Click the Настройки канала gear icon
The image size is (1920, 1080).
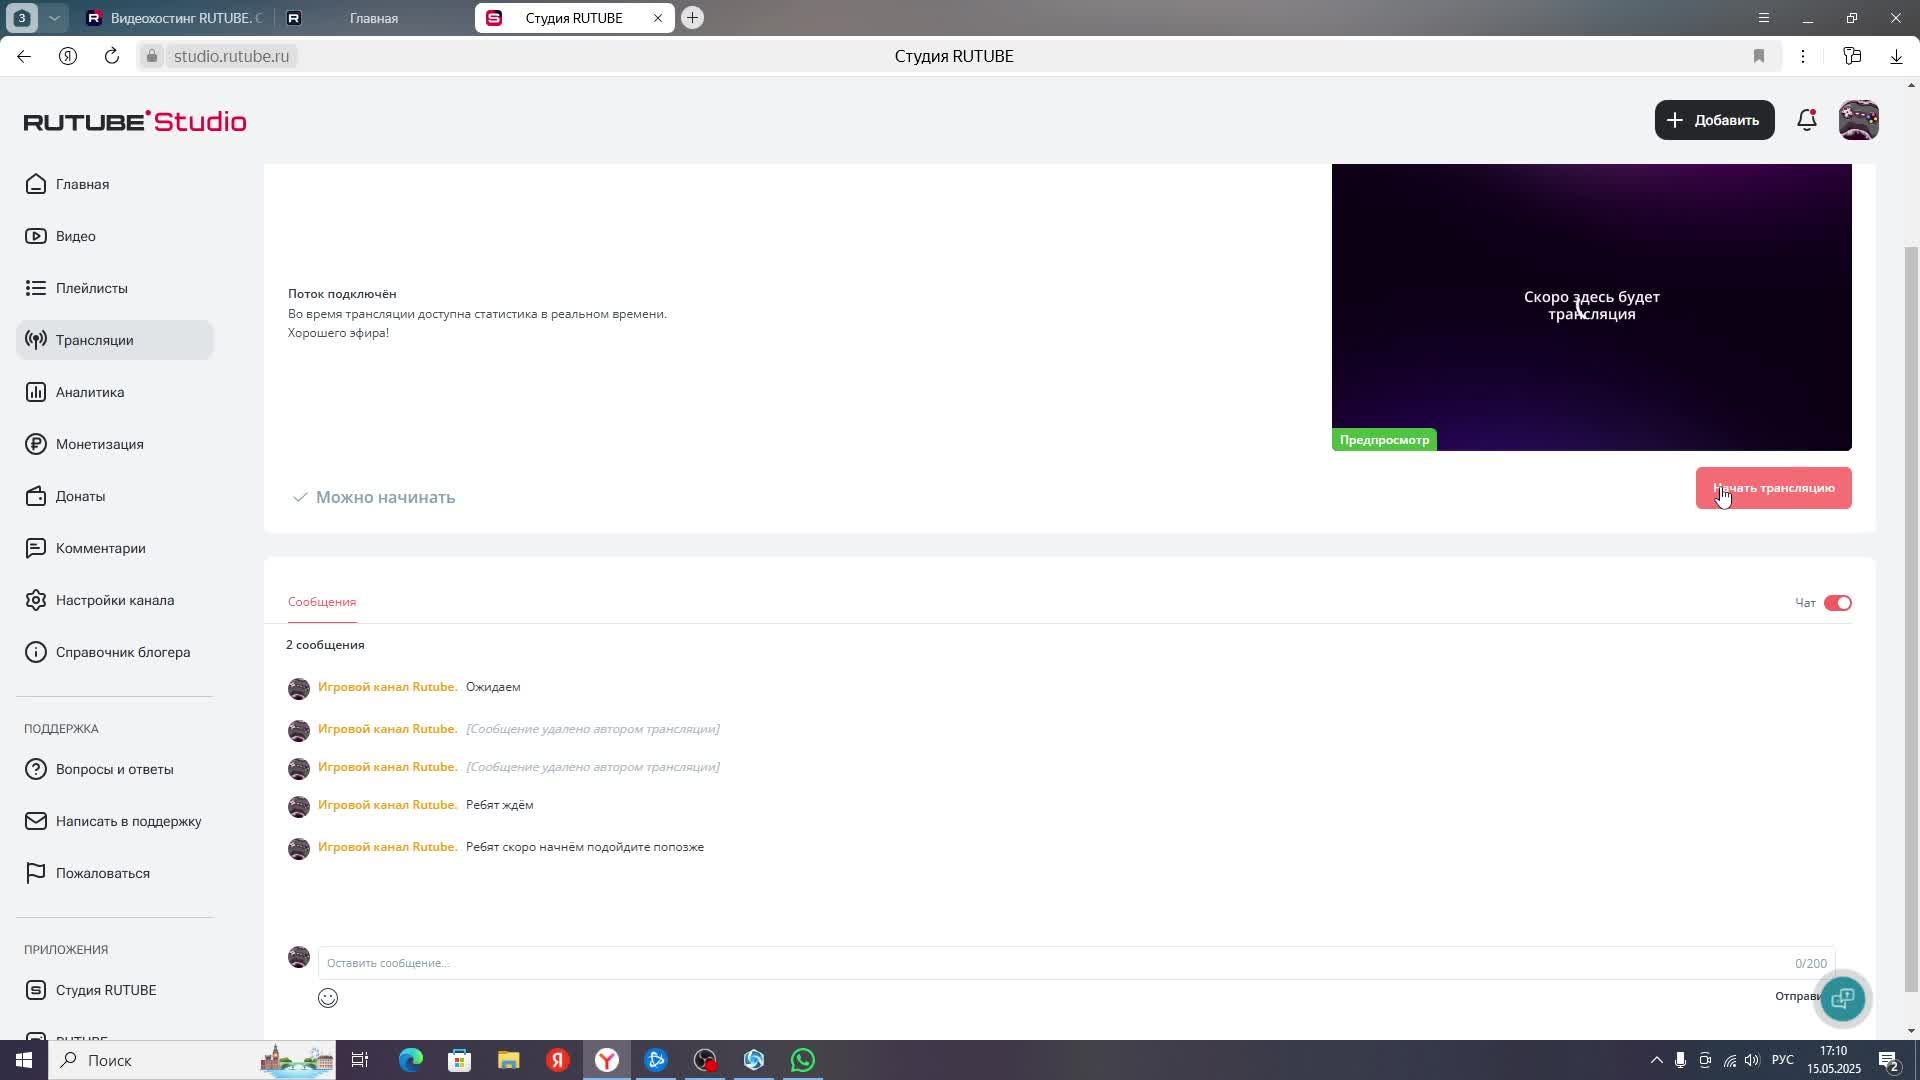tap(36, 600)
